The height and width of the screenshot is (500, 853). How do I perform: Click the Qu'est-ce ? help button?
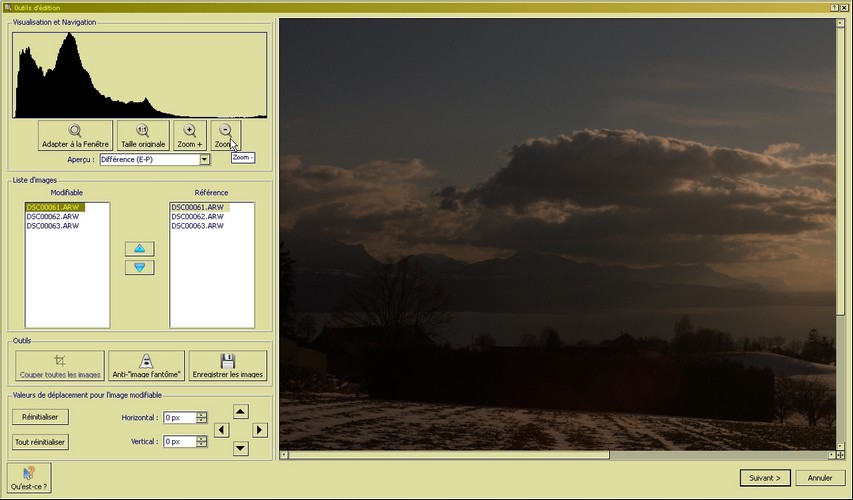[x=30, y=476]
